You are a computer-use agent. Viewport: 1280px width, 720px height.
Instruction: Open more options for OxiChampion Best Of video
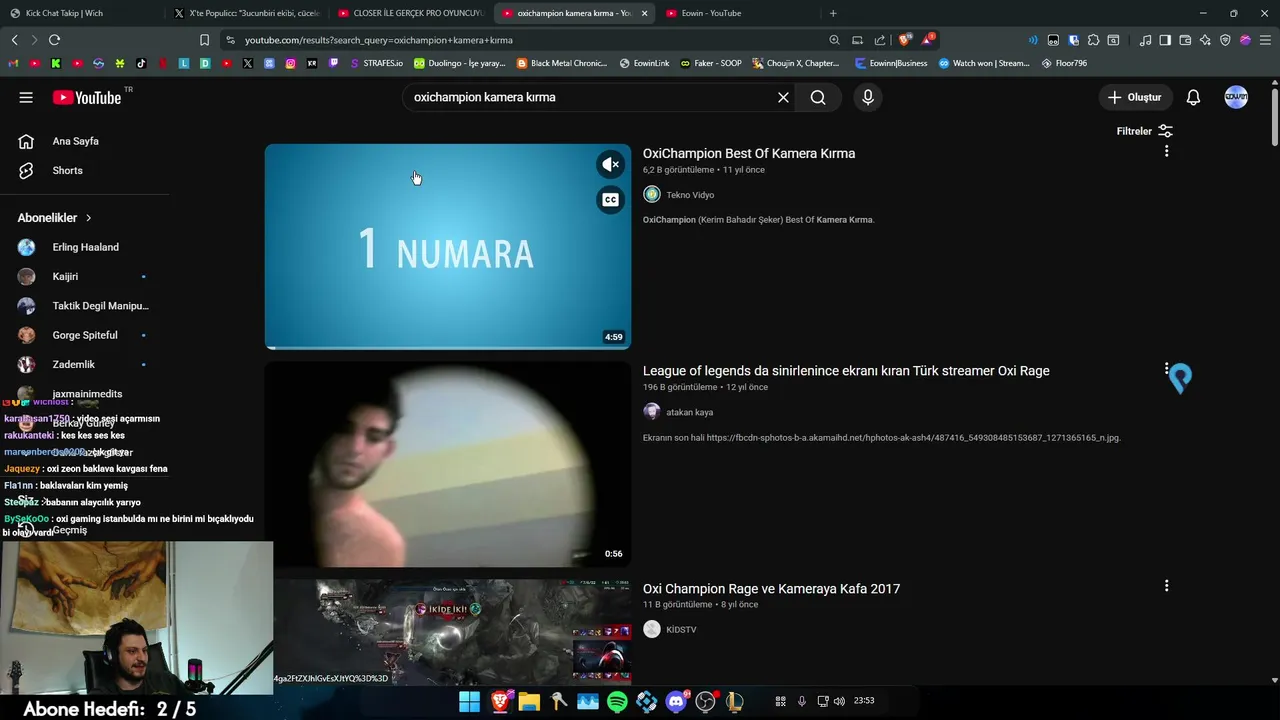pos(1166,151)
